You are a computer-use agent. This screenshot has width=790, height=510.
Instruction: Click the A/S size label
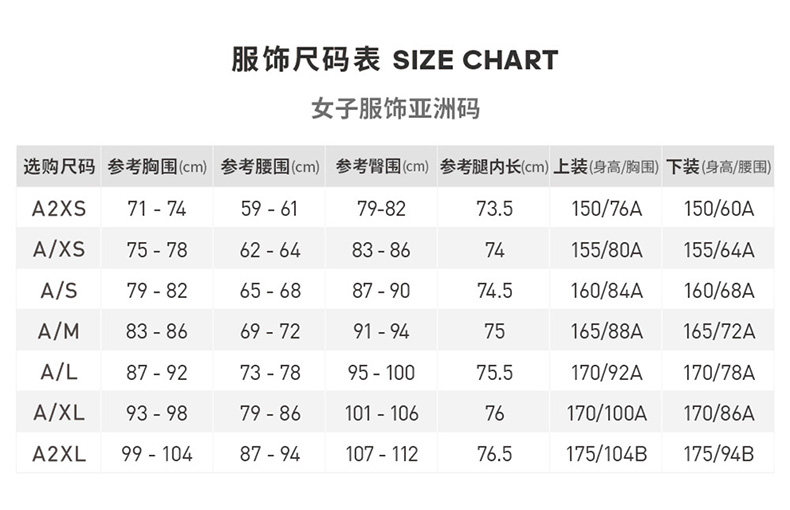59,291
